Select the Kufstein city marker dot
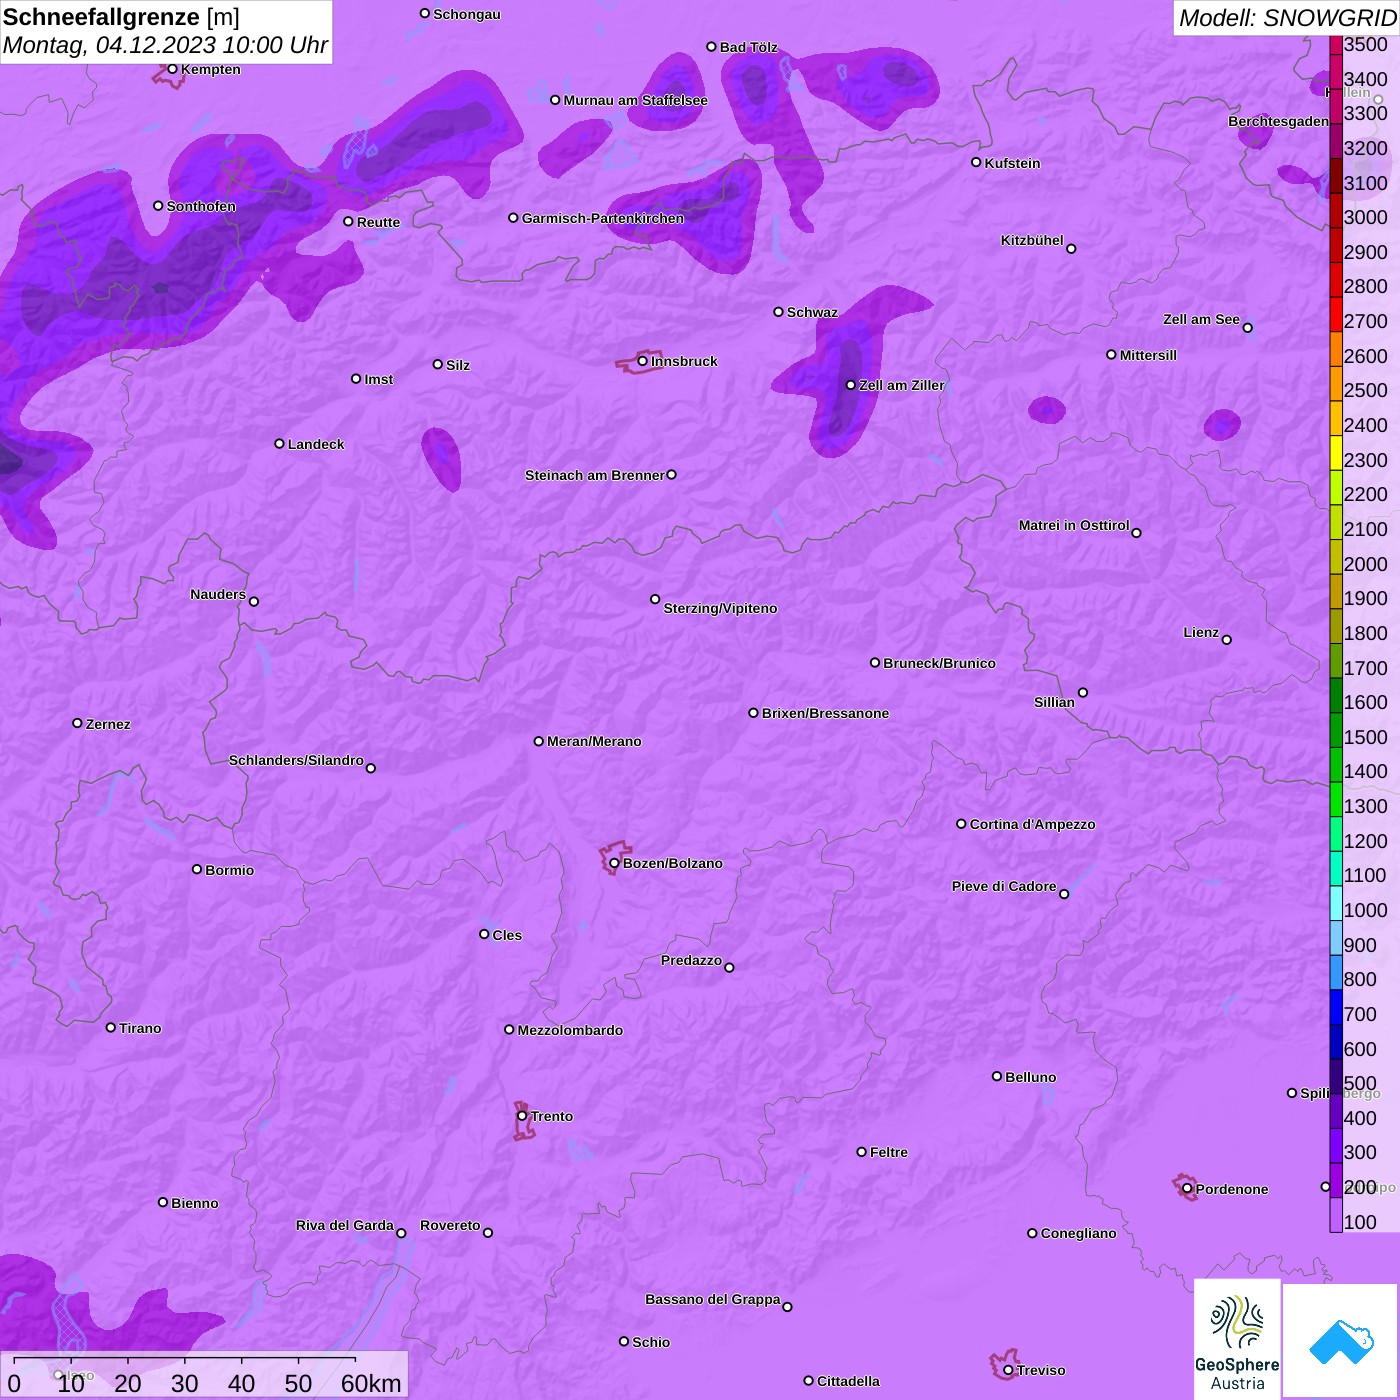 [x=976, y=162]
